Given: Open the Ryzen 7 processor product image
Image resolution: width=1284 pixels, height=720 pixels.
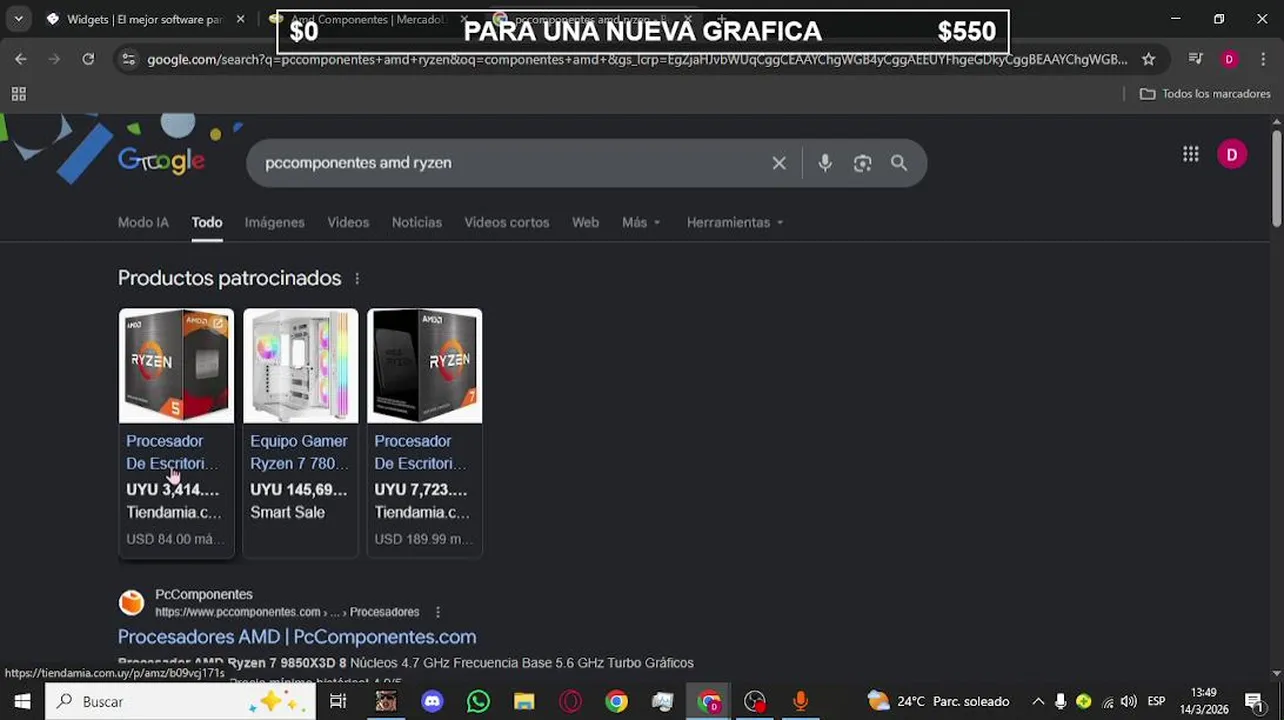Looking at the screenshot, I should tap(424, 366).
